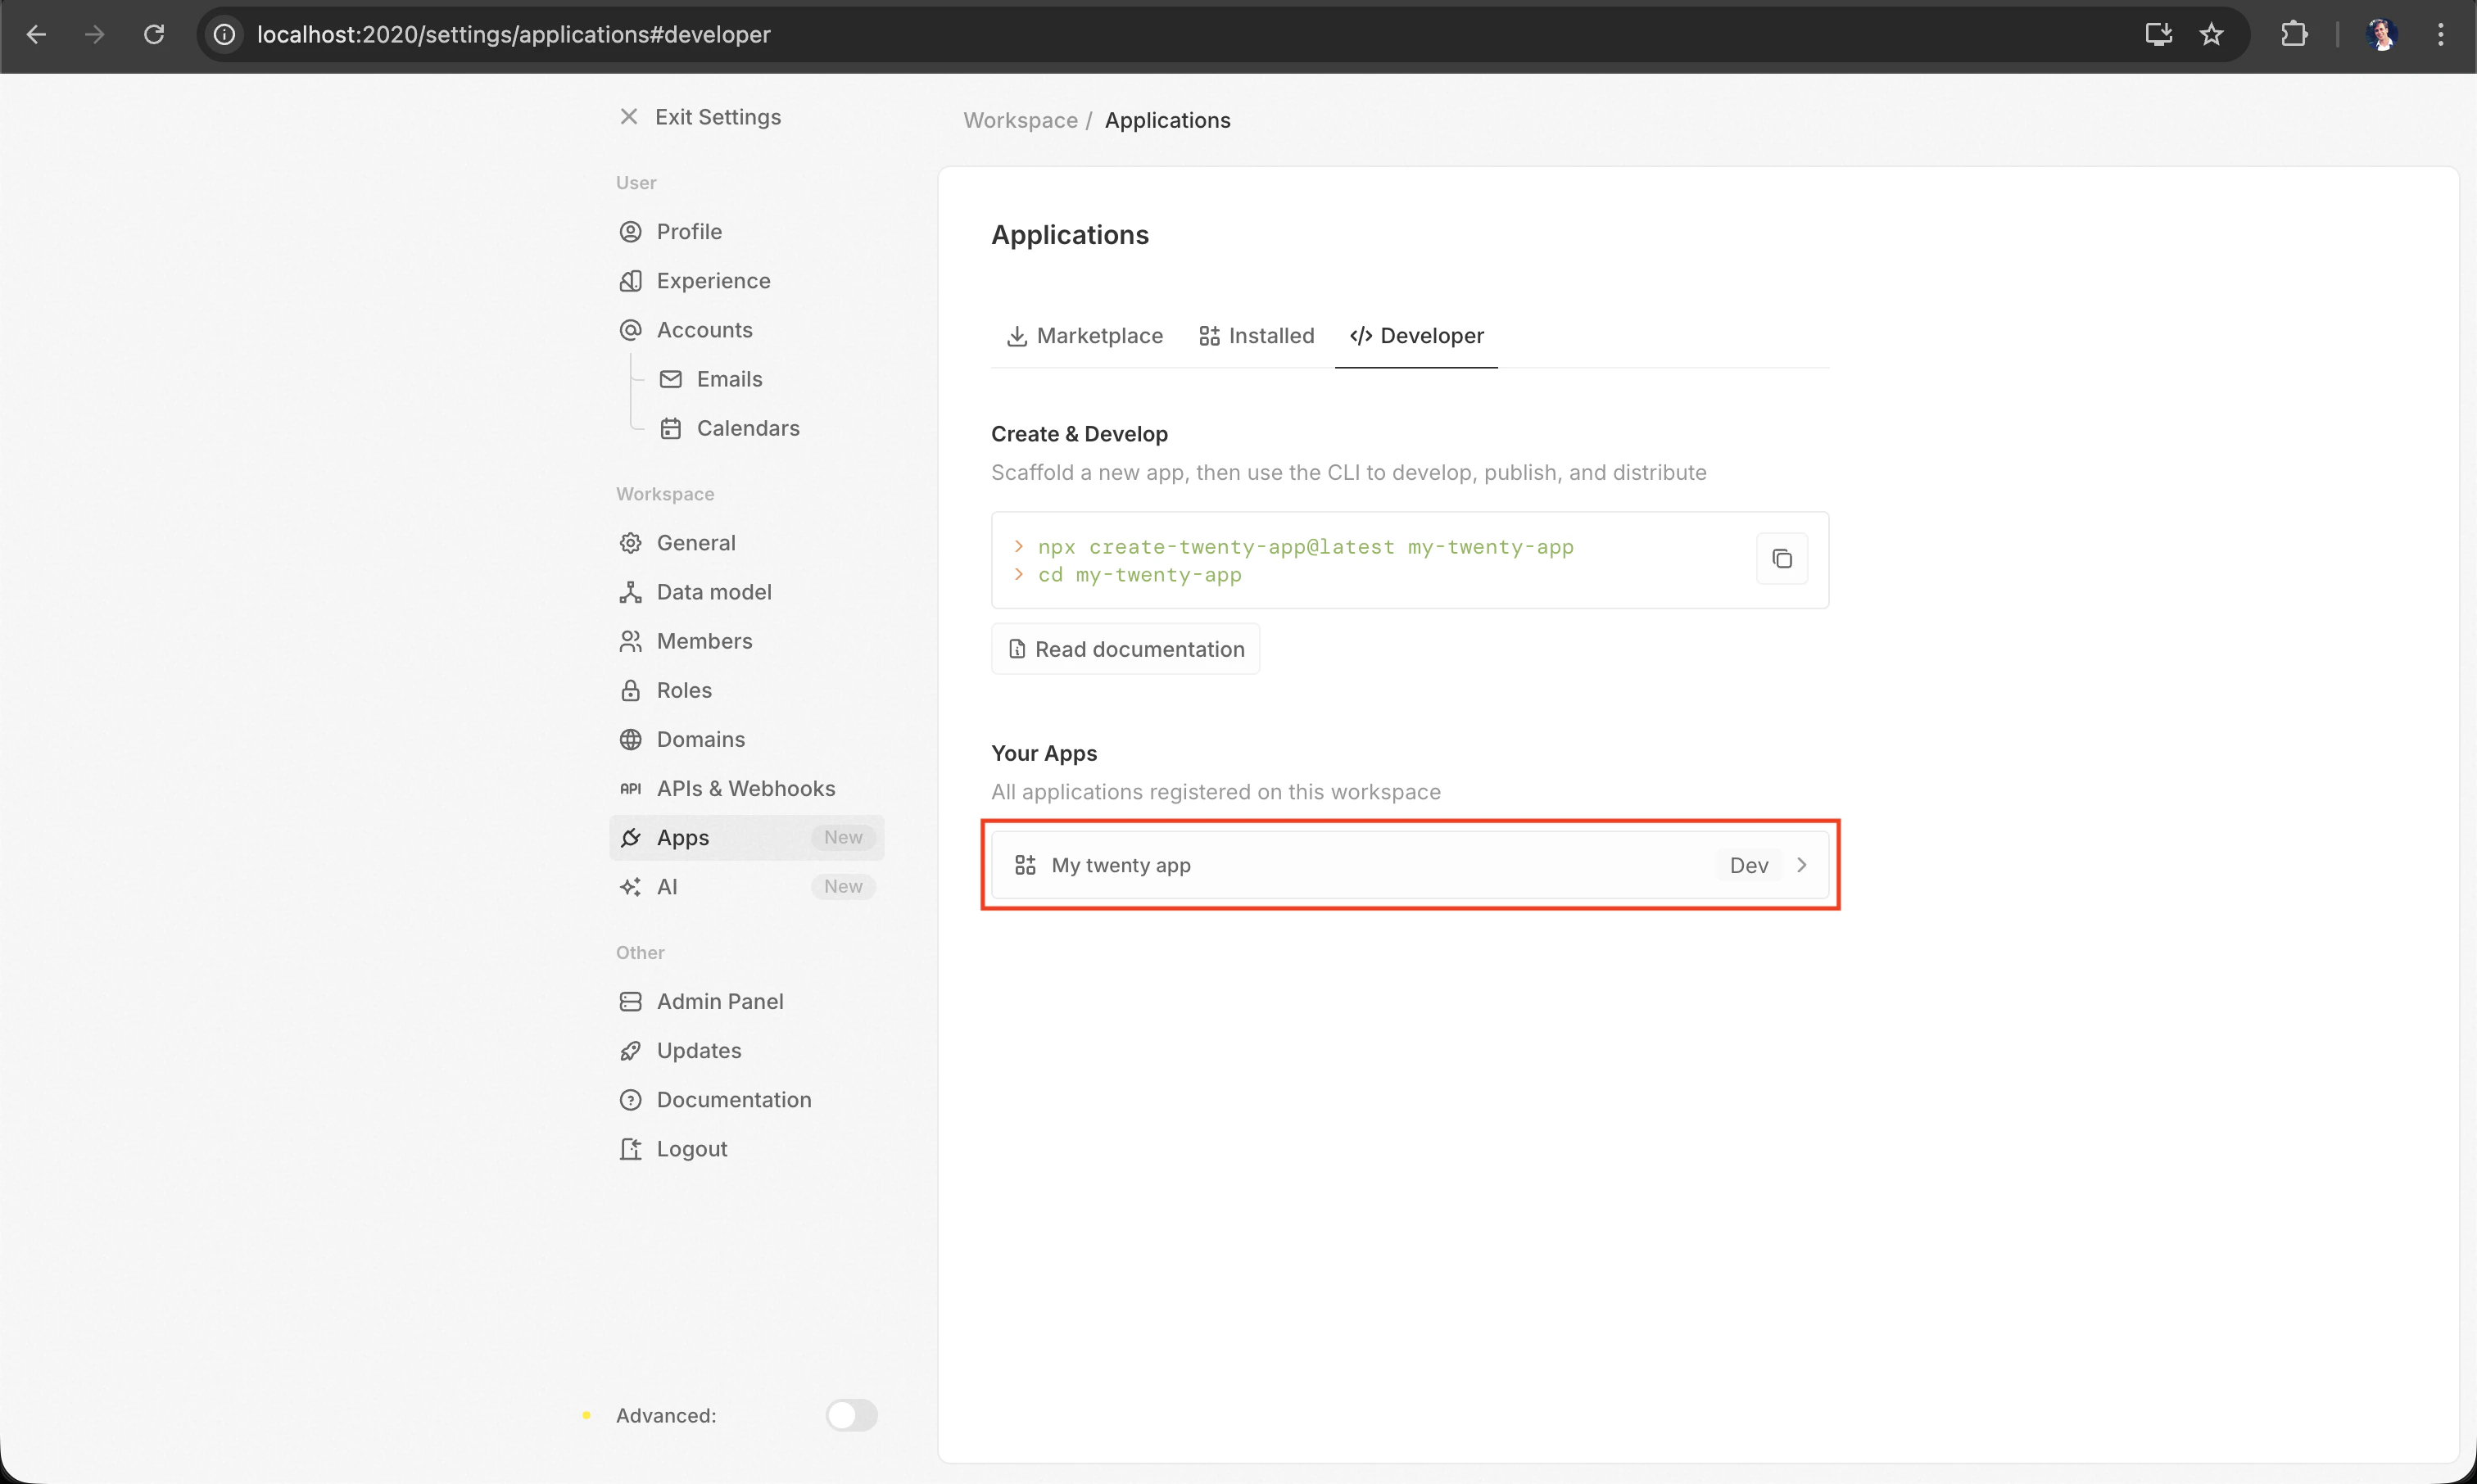Image resolution: width=2477 pixels, height=1484 pixels.
Task: Click the Read documentation button
Action: tap(1125, 649)
